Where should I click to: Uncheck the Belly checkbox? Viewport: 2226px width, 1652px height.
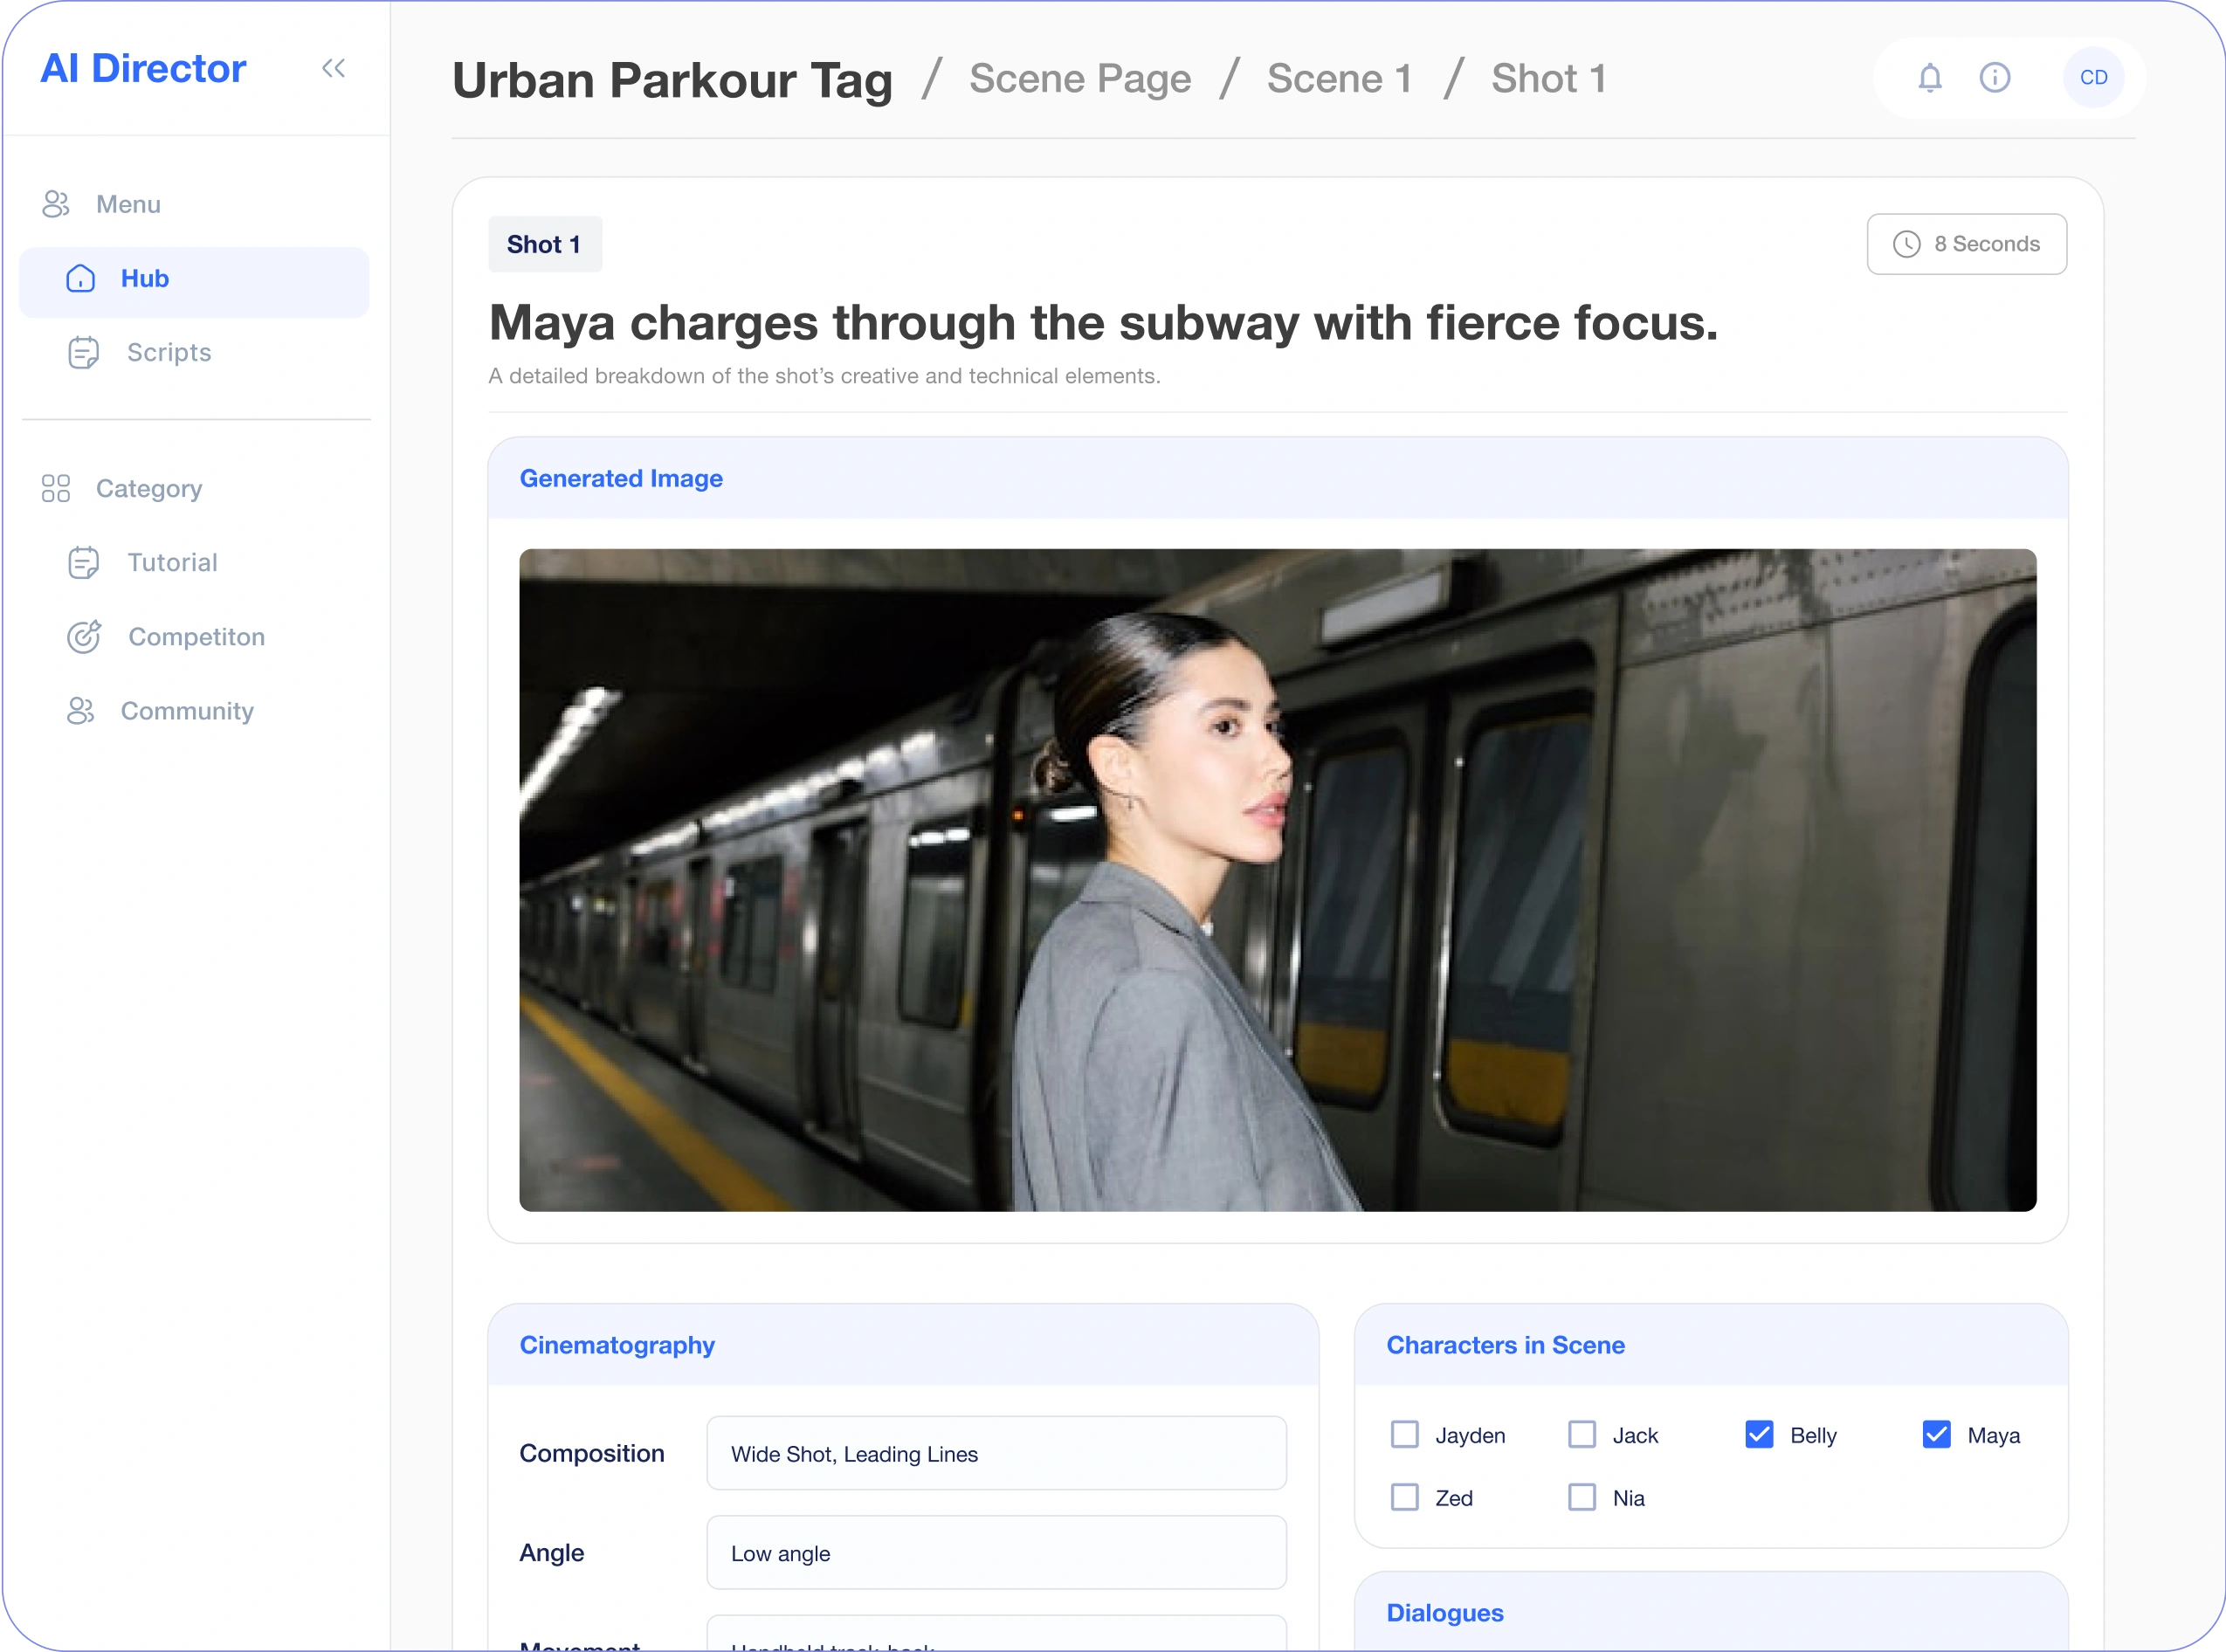point(1759,1434)
